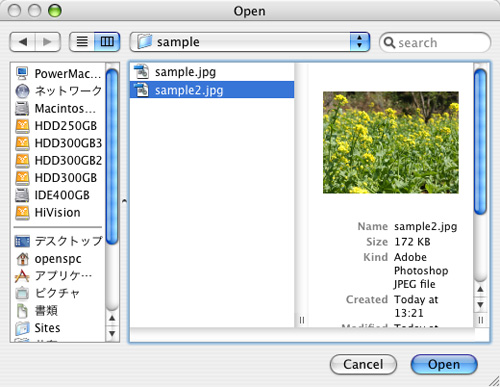This screenshot has width=500, height=387.
Task: Open the sample folder path dropdown
Action: [x=250, y=42]
